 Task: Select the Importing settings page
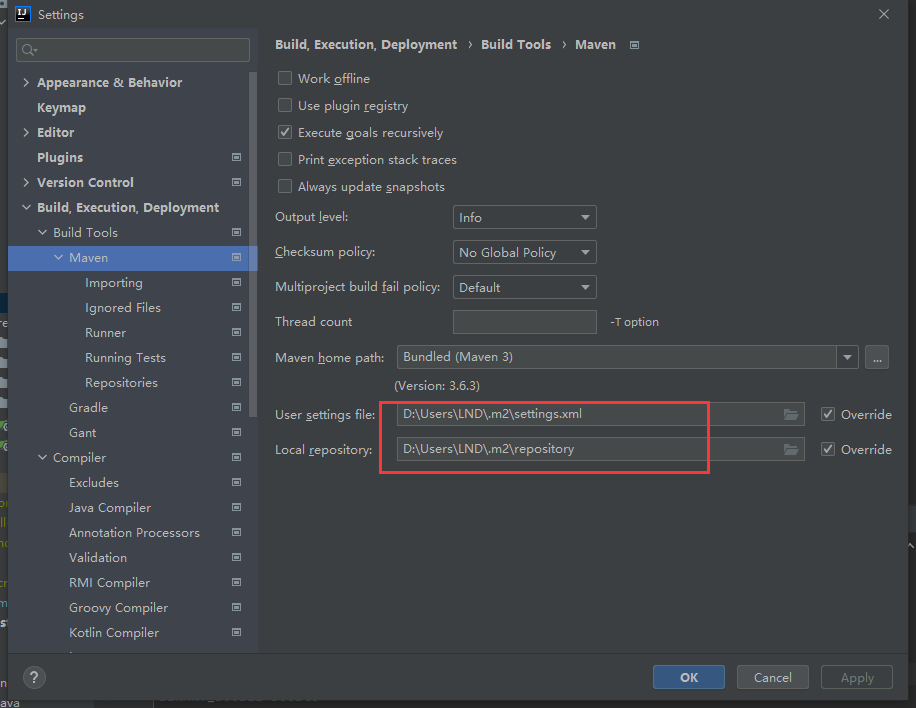pos(114,283)
